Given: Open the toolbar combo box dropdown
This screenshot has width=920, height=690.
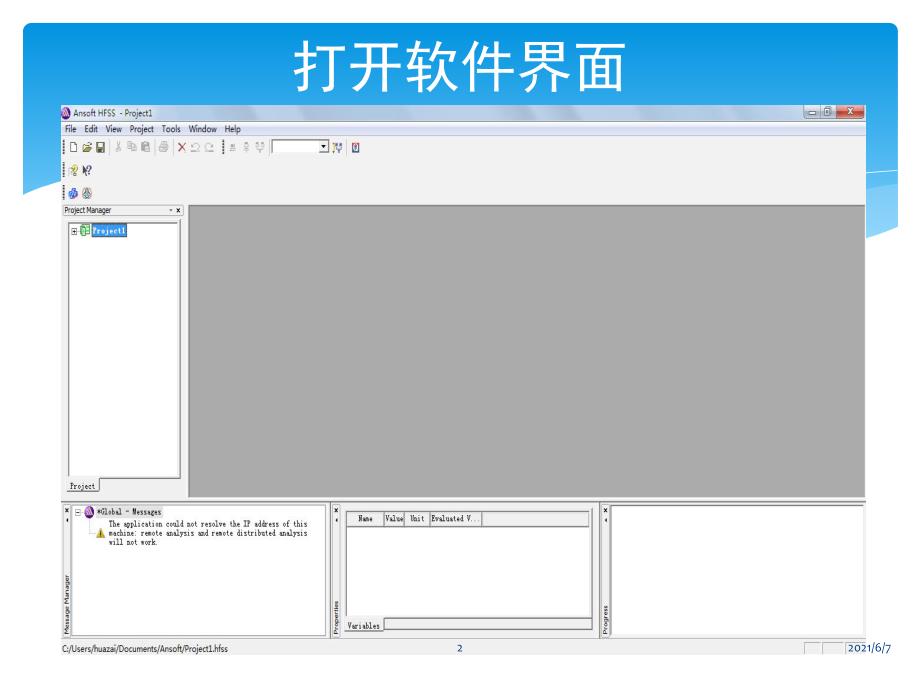Looking at the screenshot, I should pyautogui.click(x=323, y=147).
